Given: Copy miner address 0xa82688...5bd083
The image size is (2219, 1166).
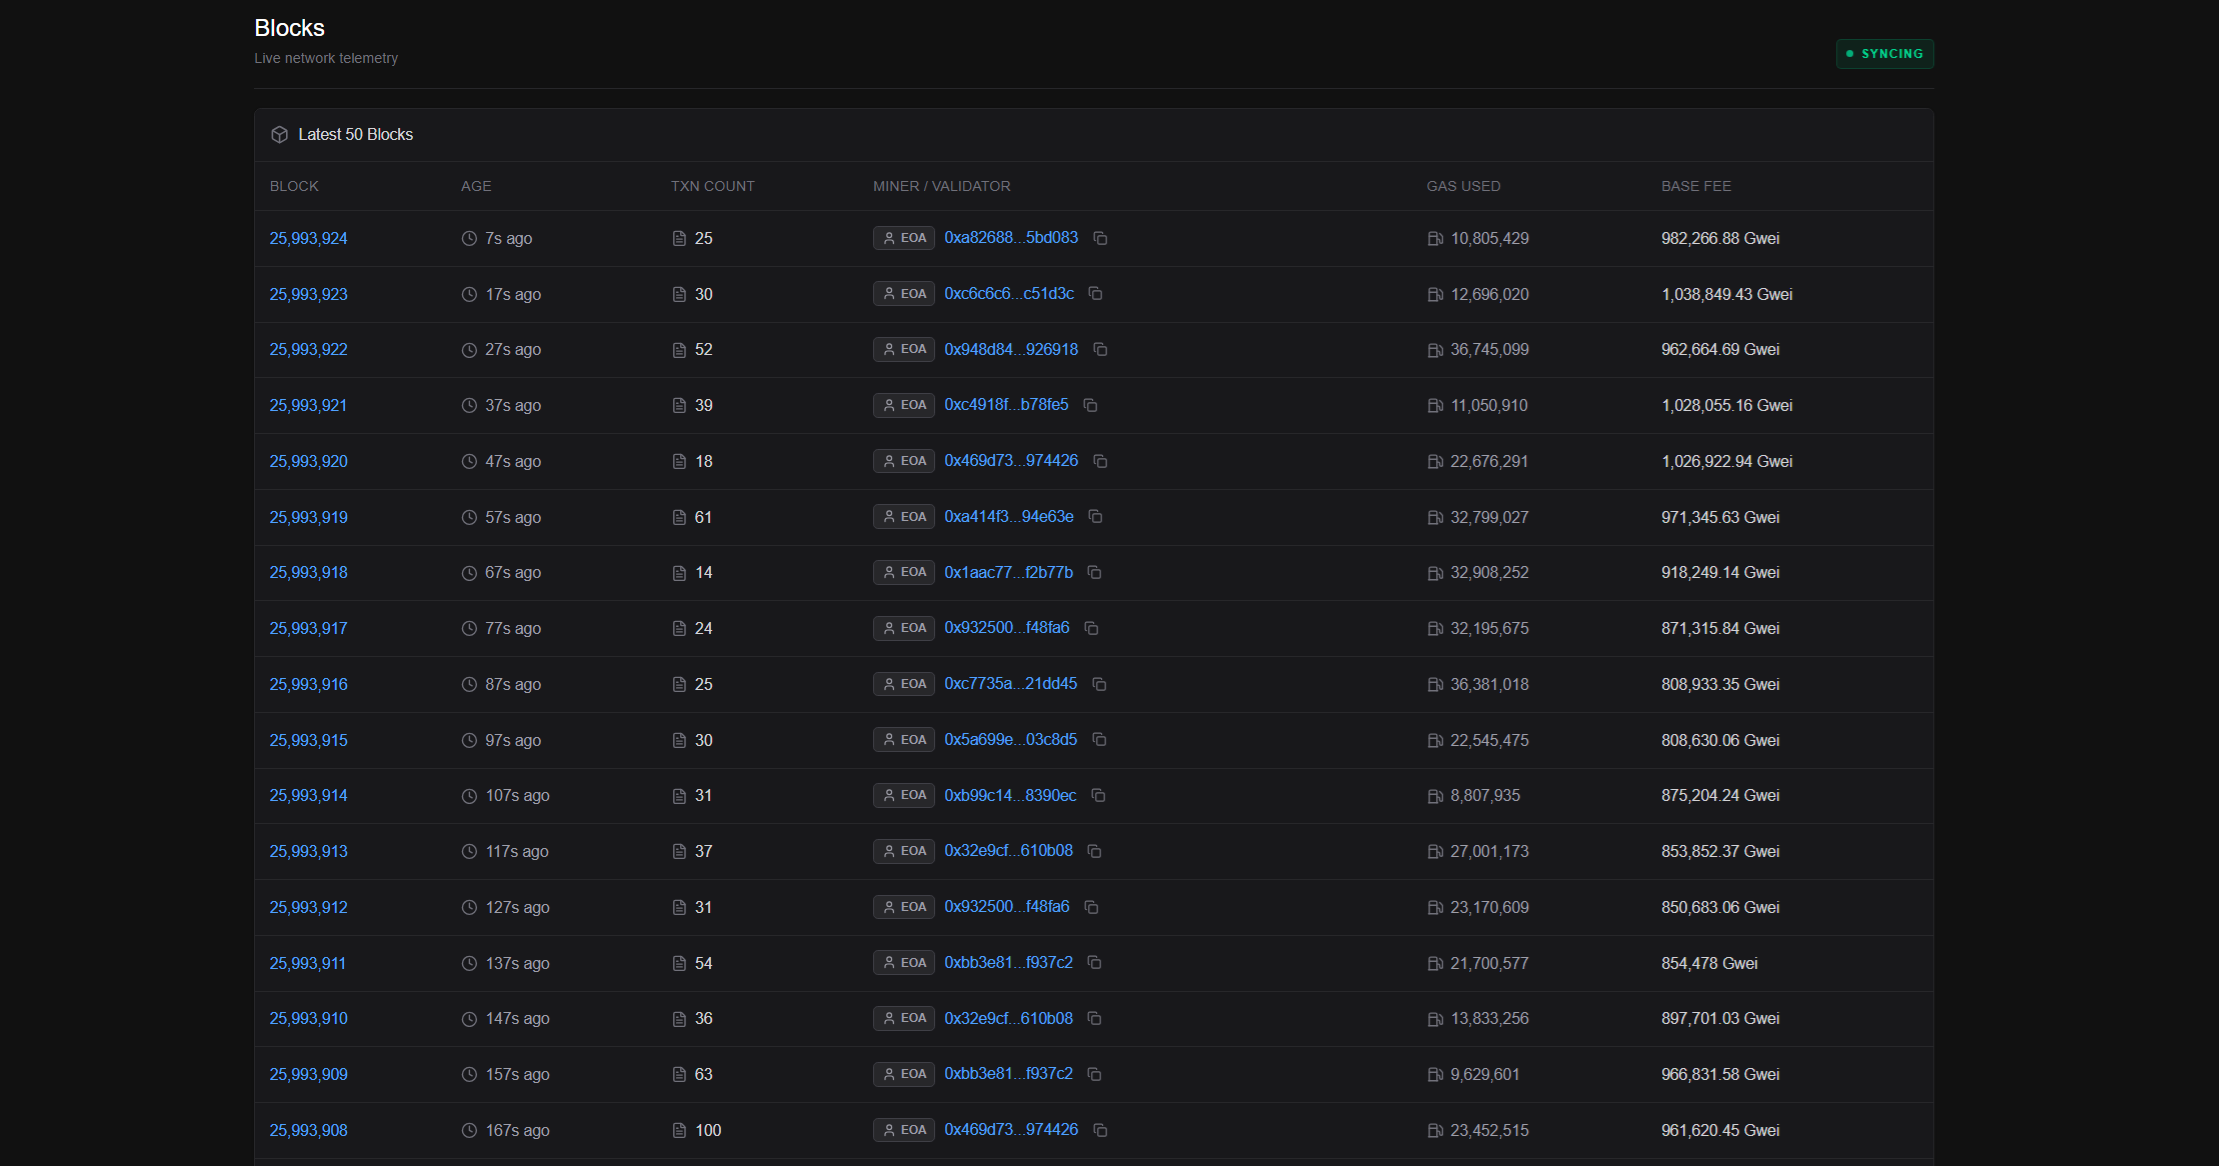Looking at the screenshot, I should [x=1100, y=238].
